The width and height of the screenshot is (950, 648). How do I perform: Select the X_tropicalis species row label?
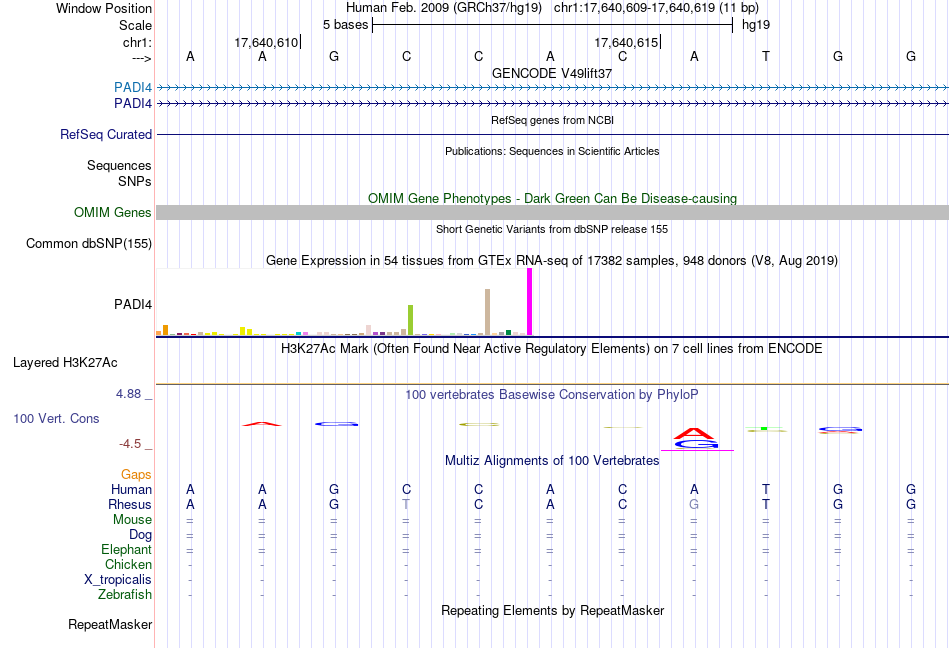click(118, 580)
